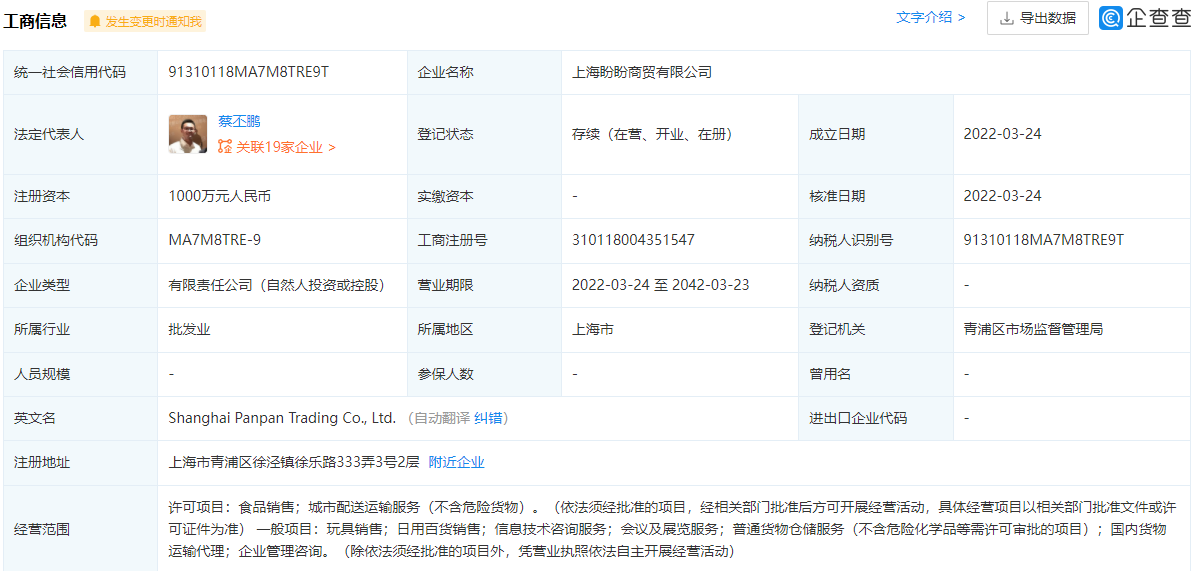Click the '(自动翻译' note text
The width and height of the screenshot is (1194, 571).
438,418
